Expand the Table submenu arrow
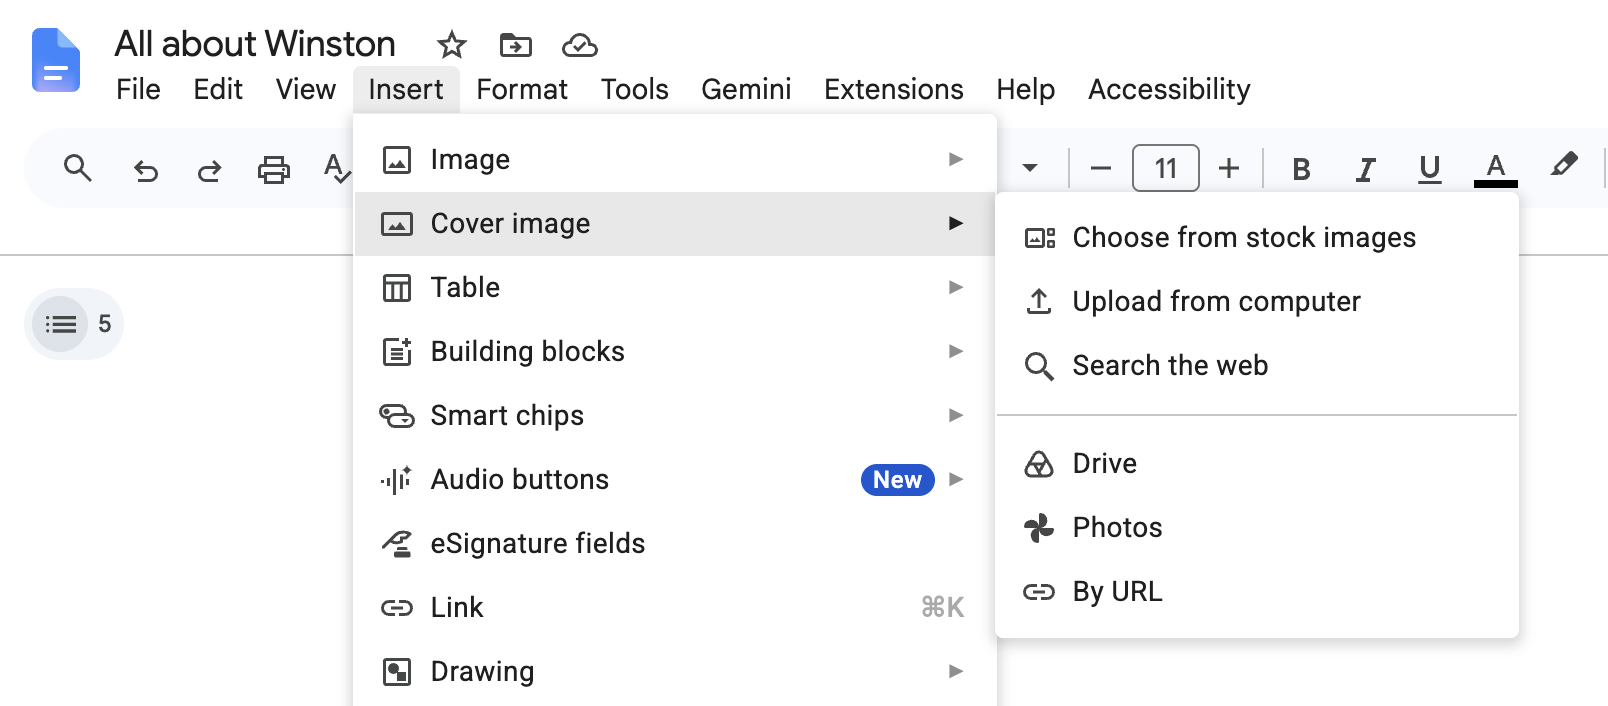This screenshot has height=706, width=1608. tap(956, 287)
